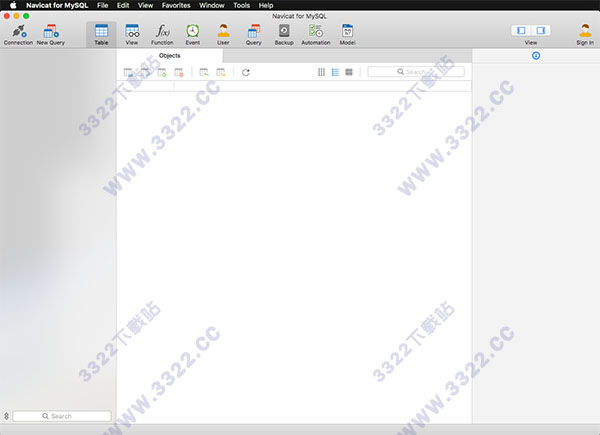Screen dimensions: 600x435
Task: Open the Favorites menu
Action: coord(176,5)
